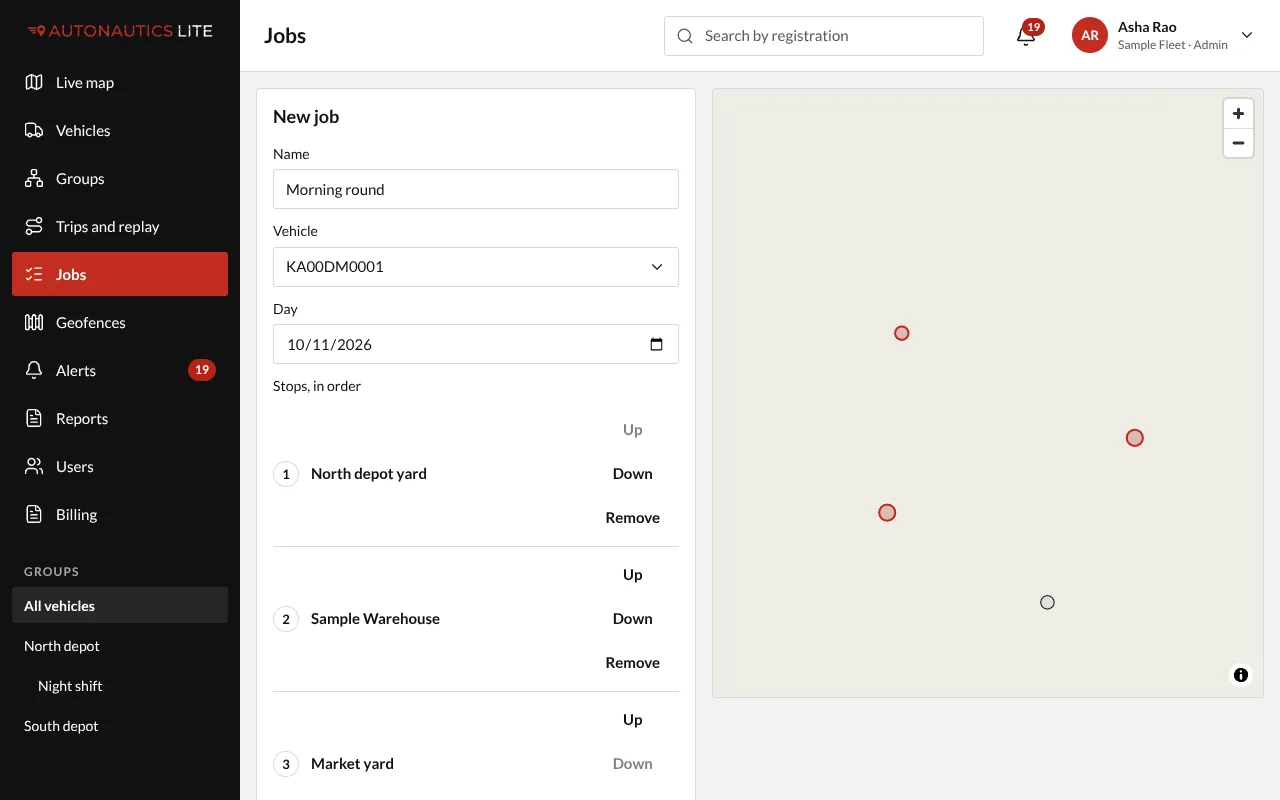Zoom out on the map
The height and width of the screenshot is (800, 1280).
(1238, 143)
